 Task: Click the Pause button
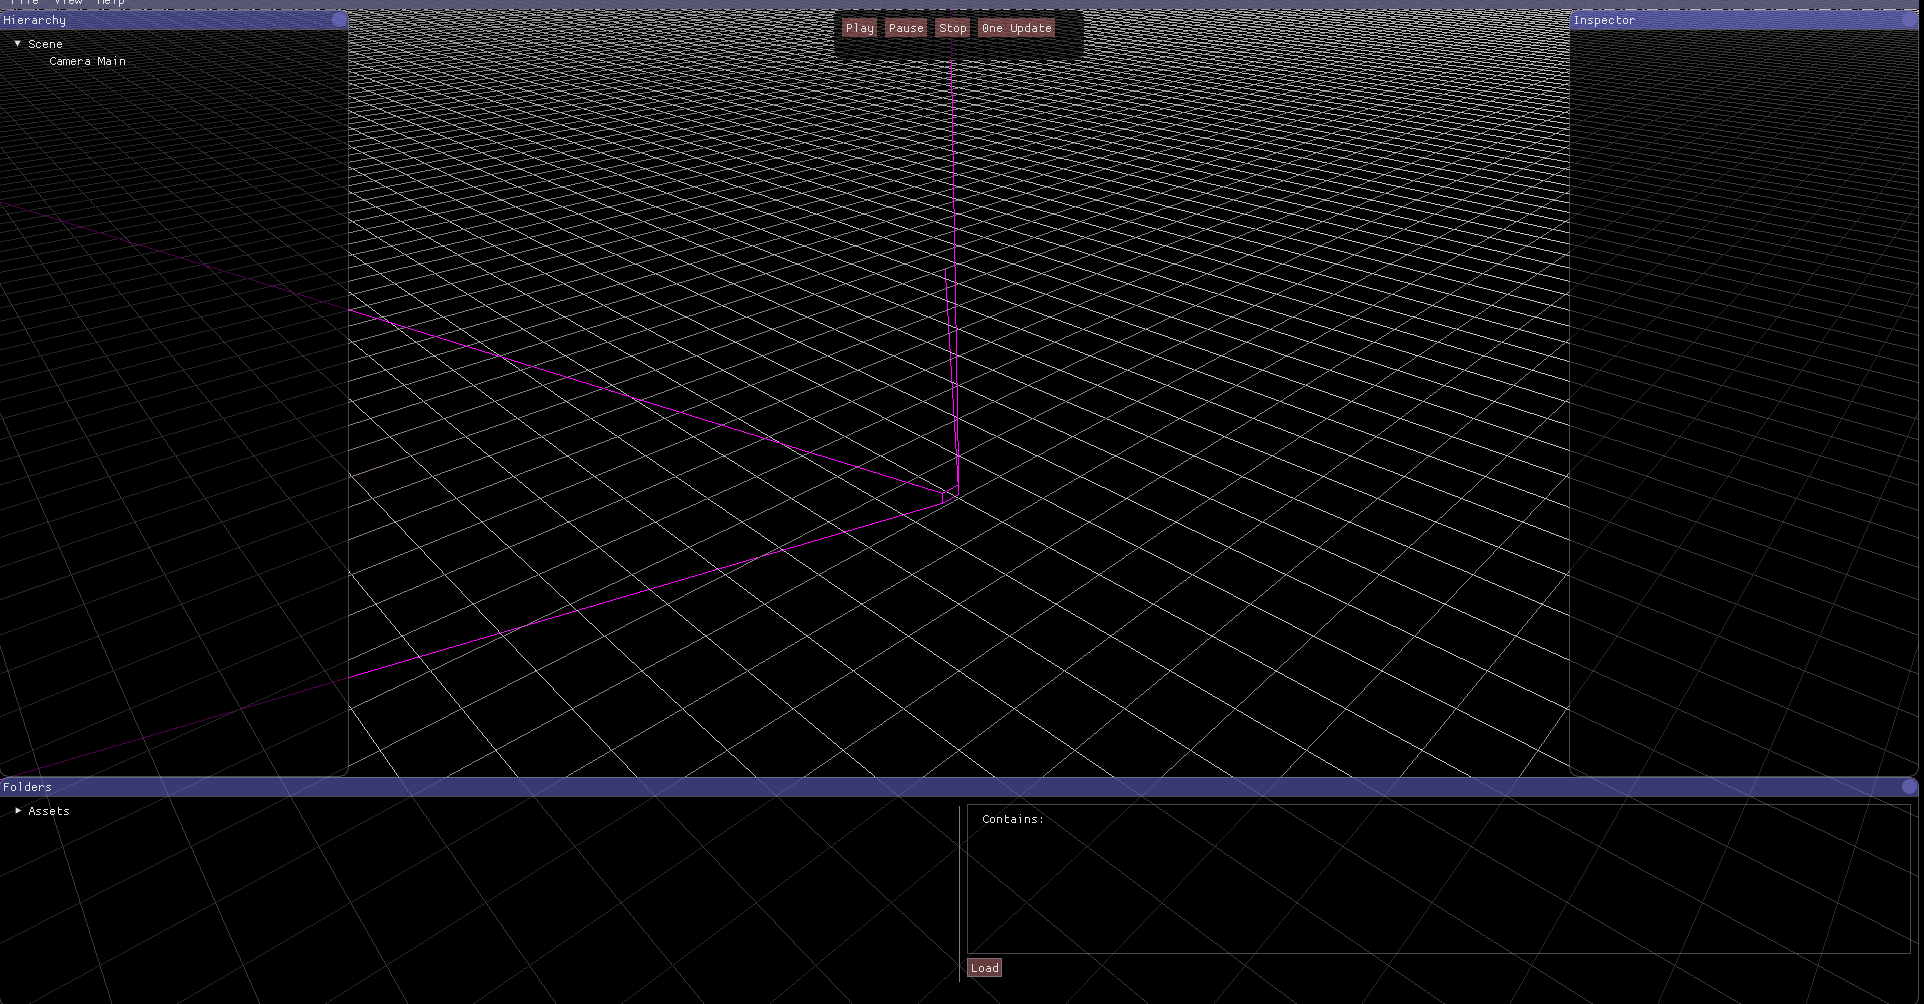point(906,28)
